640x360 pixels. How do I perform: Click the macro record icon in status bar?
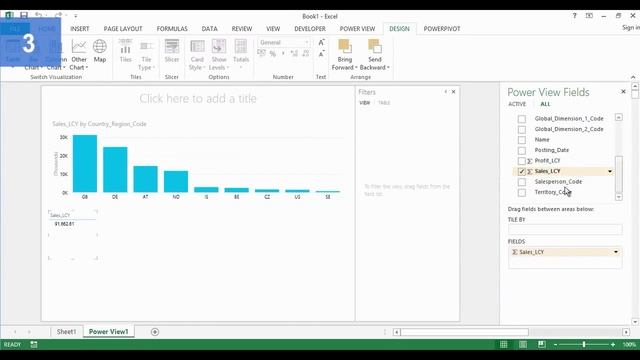(x=34, y=344)
